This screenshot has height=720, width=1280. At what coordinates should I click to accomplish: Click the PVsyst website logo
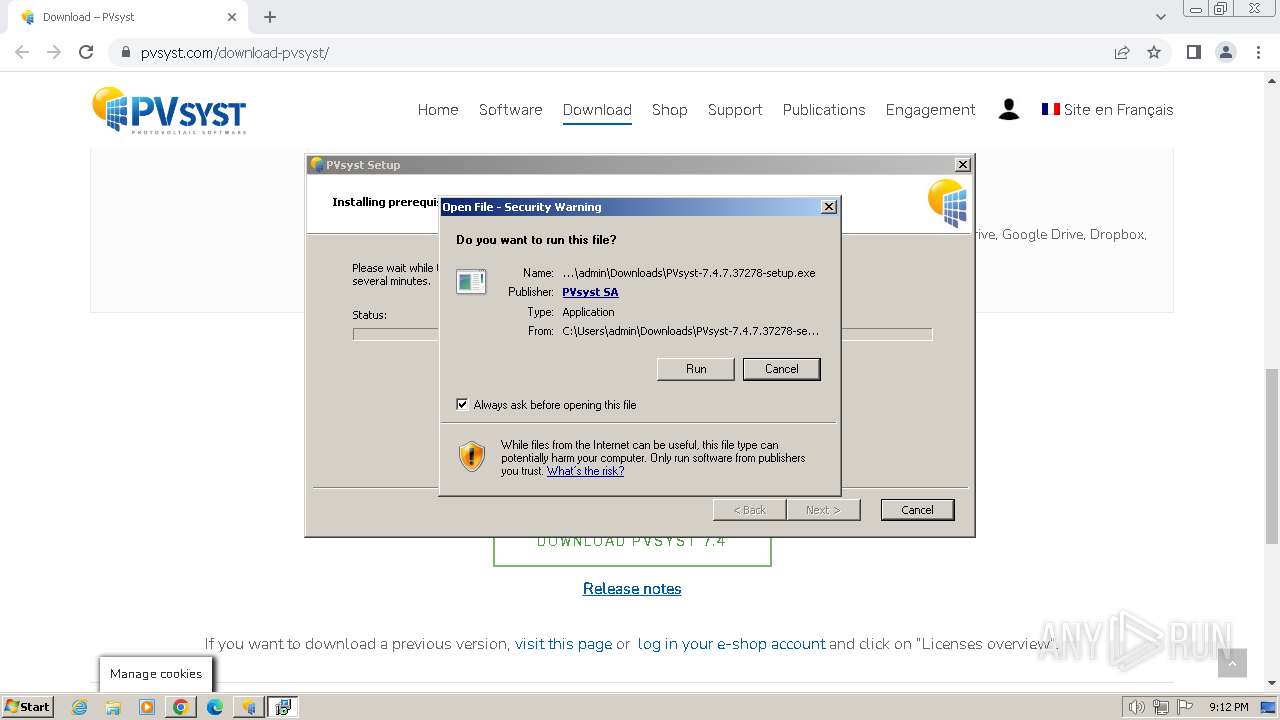click(169, 110)
